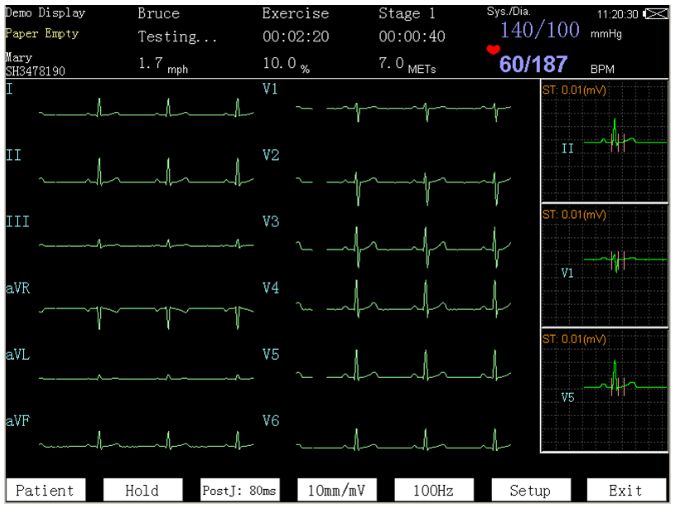Click the Stage 1 indicator

pyautogui.click(x=409, y=14)
